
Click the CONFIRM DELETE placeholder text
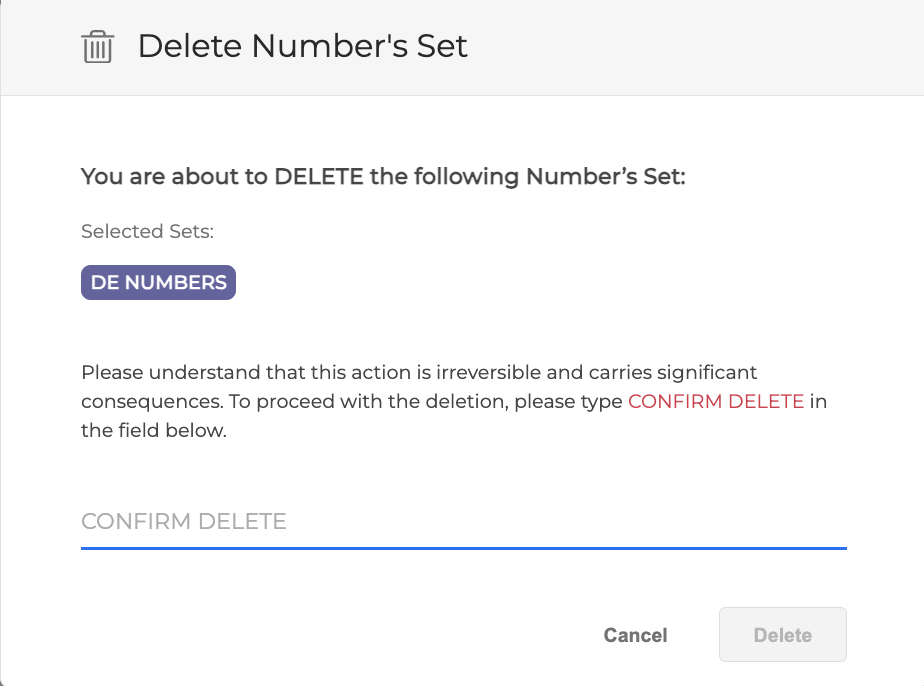[x=183, y=521]
